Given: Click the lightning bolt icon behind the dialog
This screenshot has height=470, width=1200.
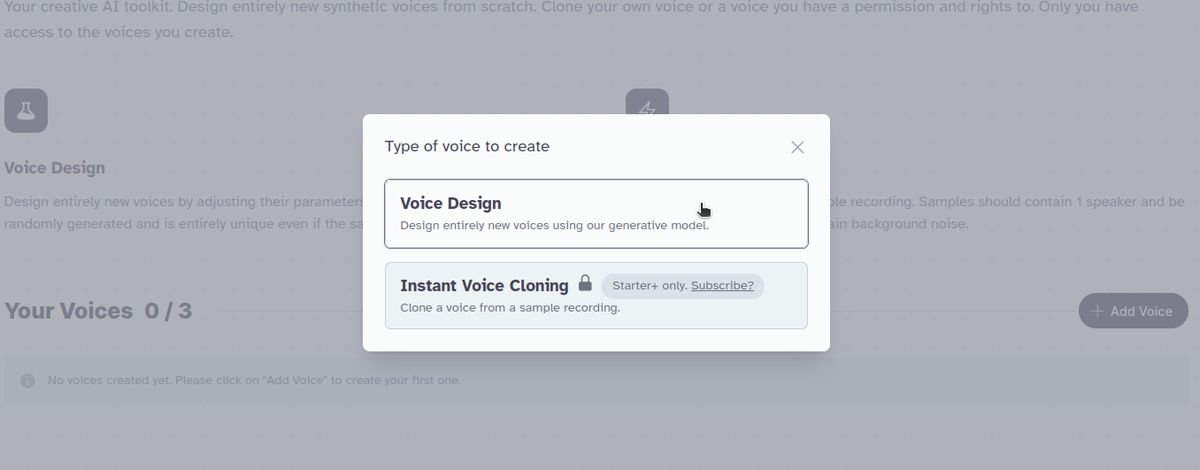Looking at the screenshot, I should coord(647,104).
